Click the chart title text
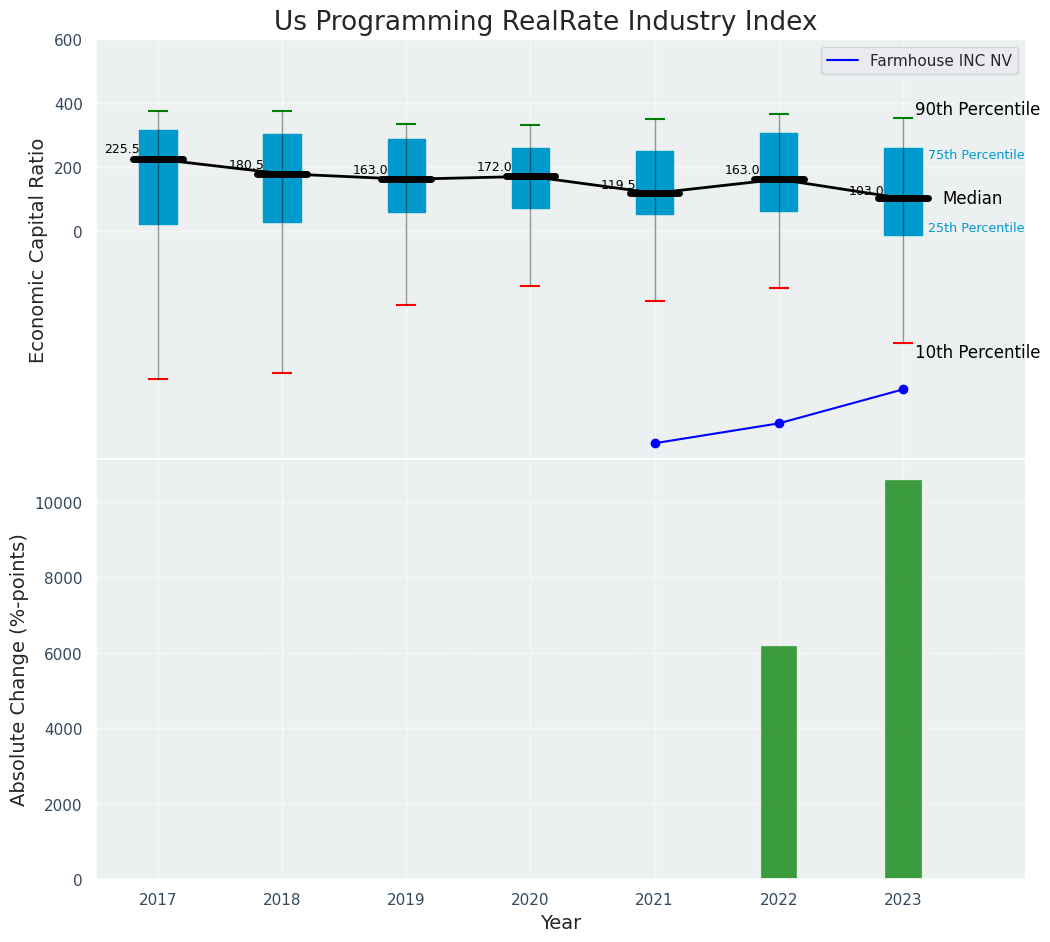 tap(545, 22)
